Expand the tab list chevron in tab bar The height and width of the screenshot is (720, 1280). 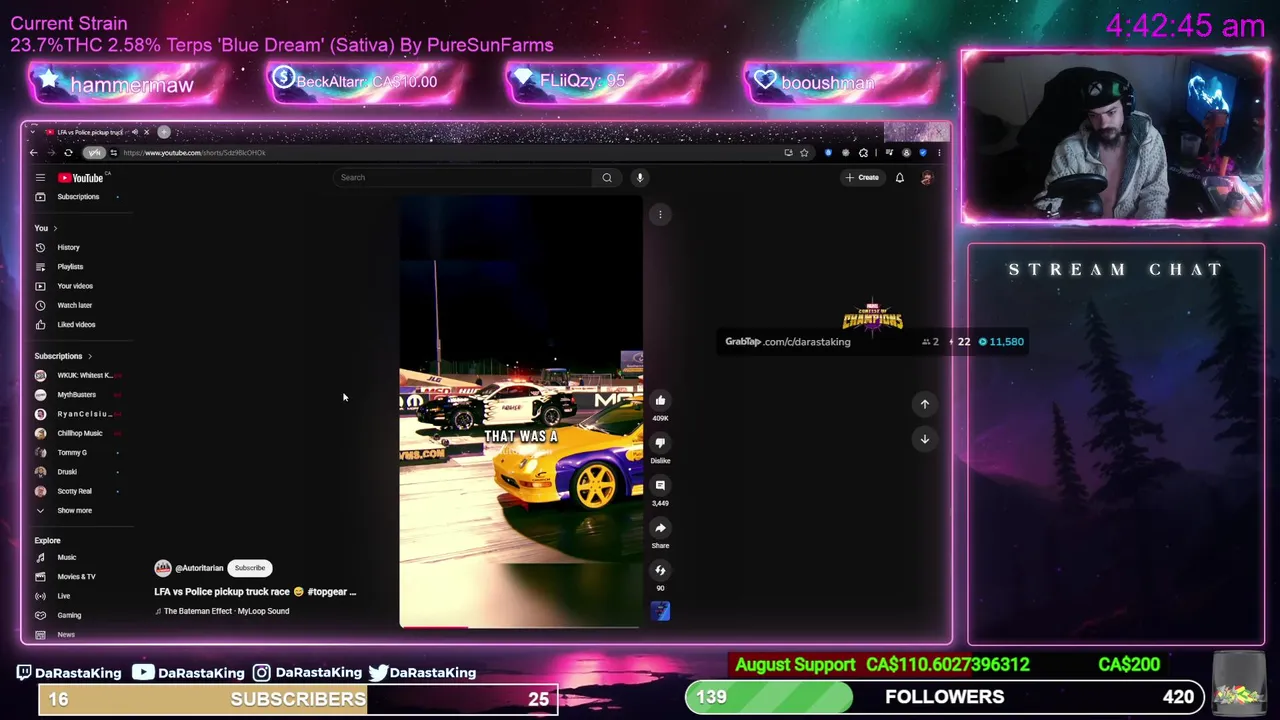click(x=31, y=132)
